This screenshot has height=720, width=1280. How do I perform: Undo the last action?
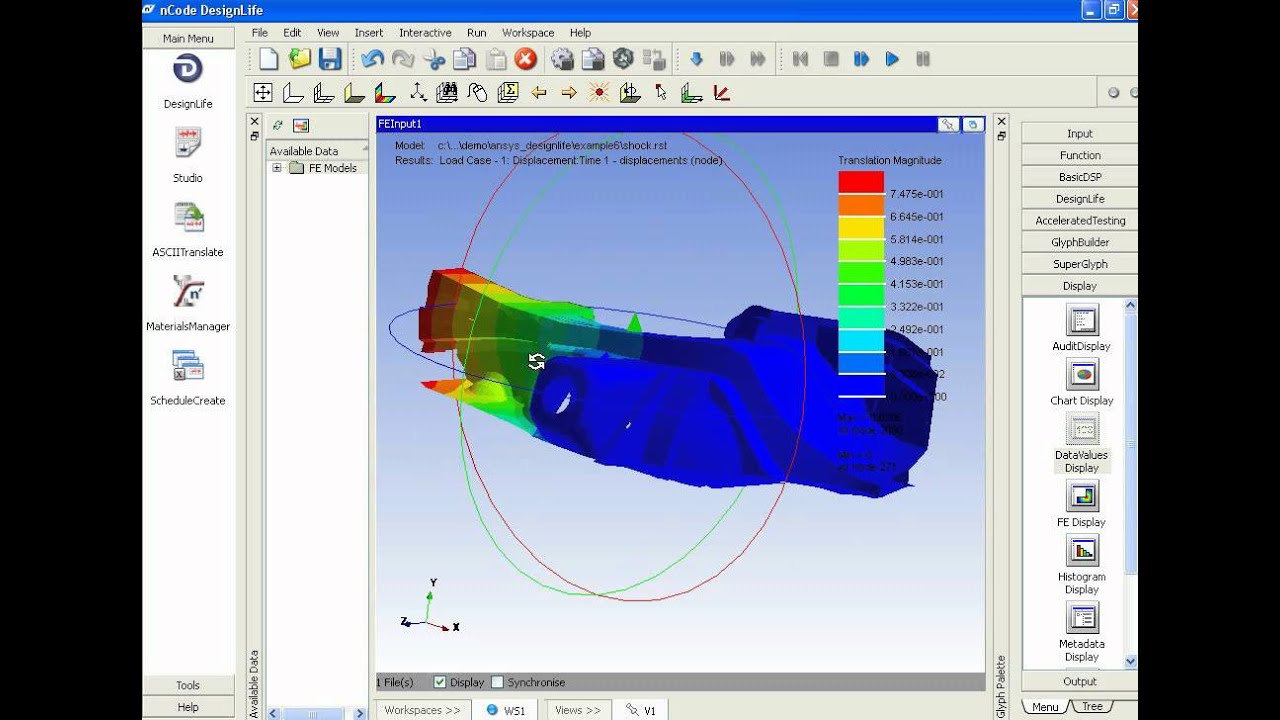pyautogui.click(x=373, y=59)
